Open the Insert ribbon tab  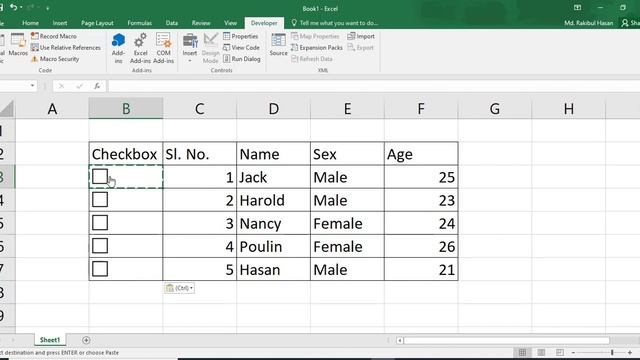(60, 23)
